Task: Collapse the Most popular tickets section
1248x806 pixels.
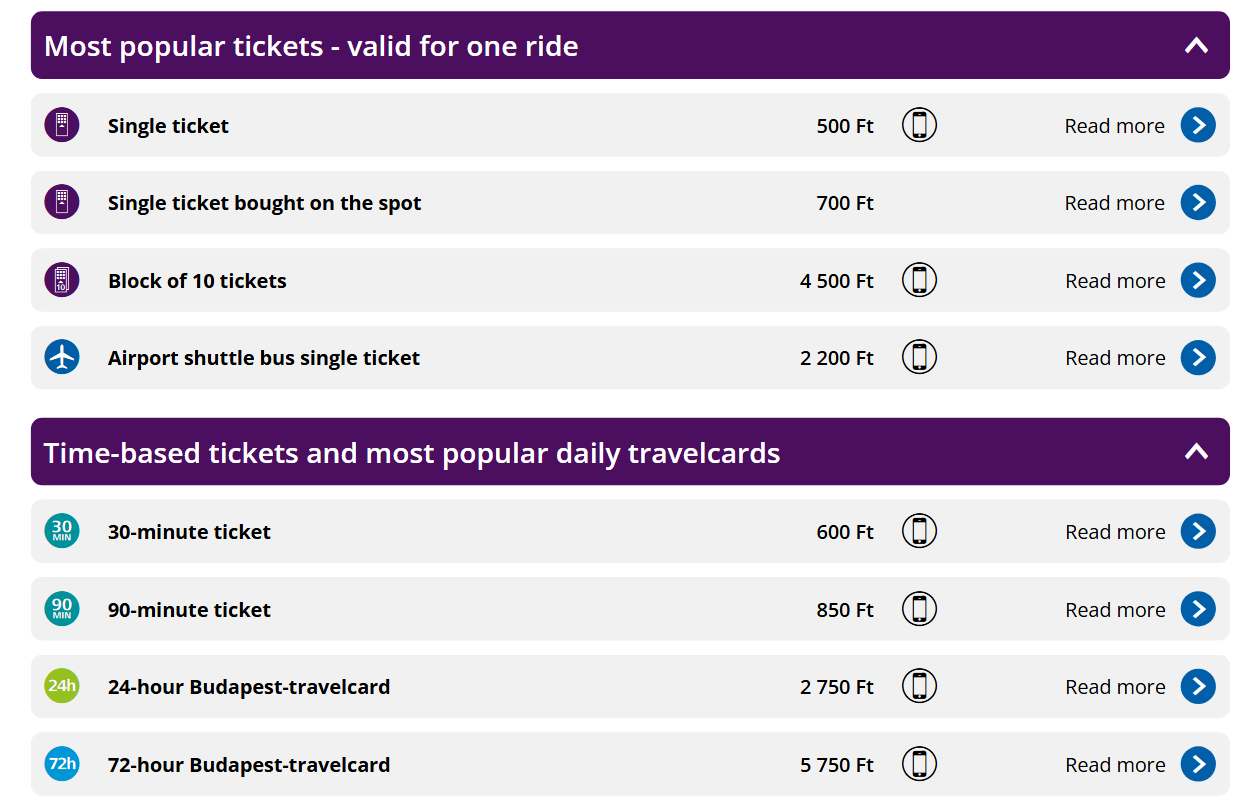Action: pyautogui.click(x=1196, y=45)
